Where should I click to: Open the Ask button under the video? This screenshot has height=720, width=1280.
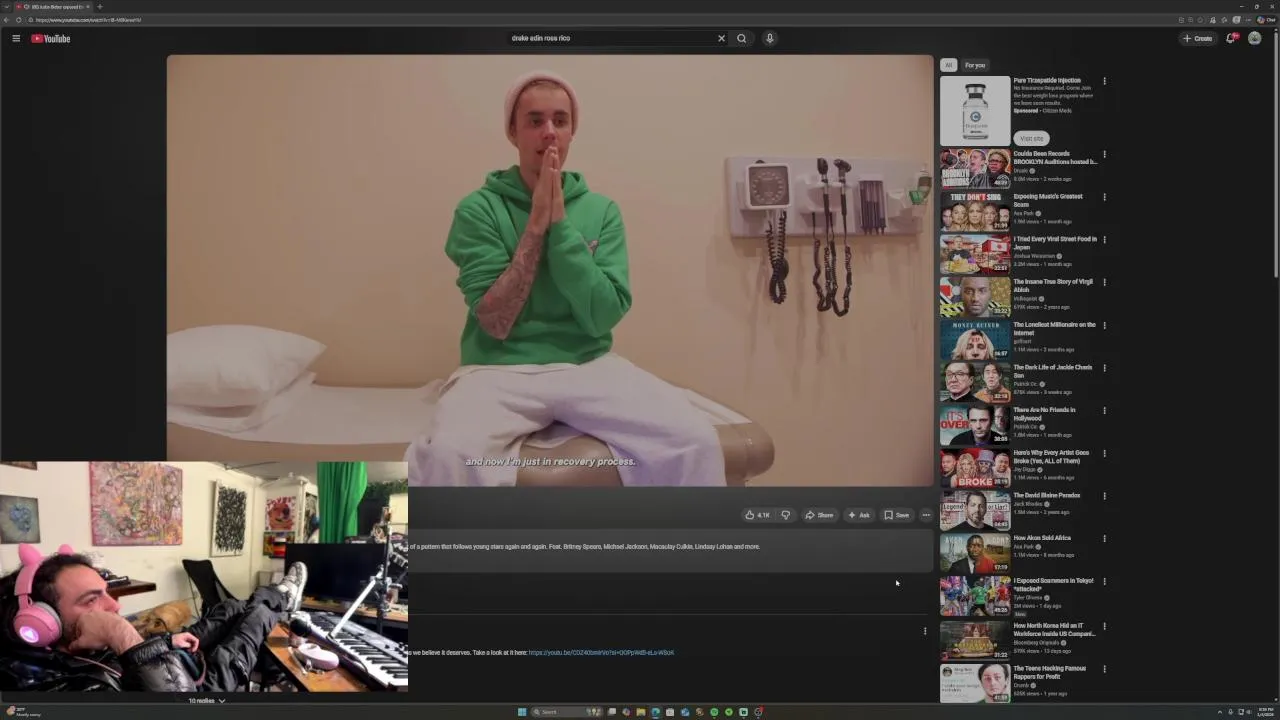click(x=859, y=515)
